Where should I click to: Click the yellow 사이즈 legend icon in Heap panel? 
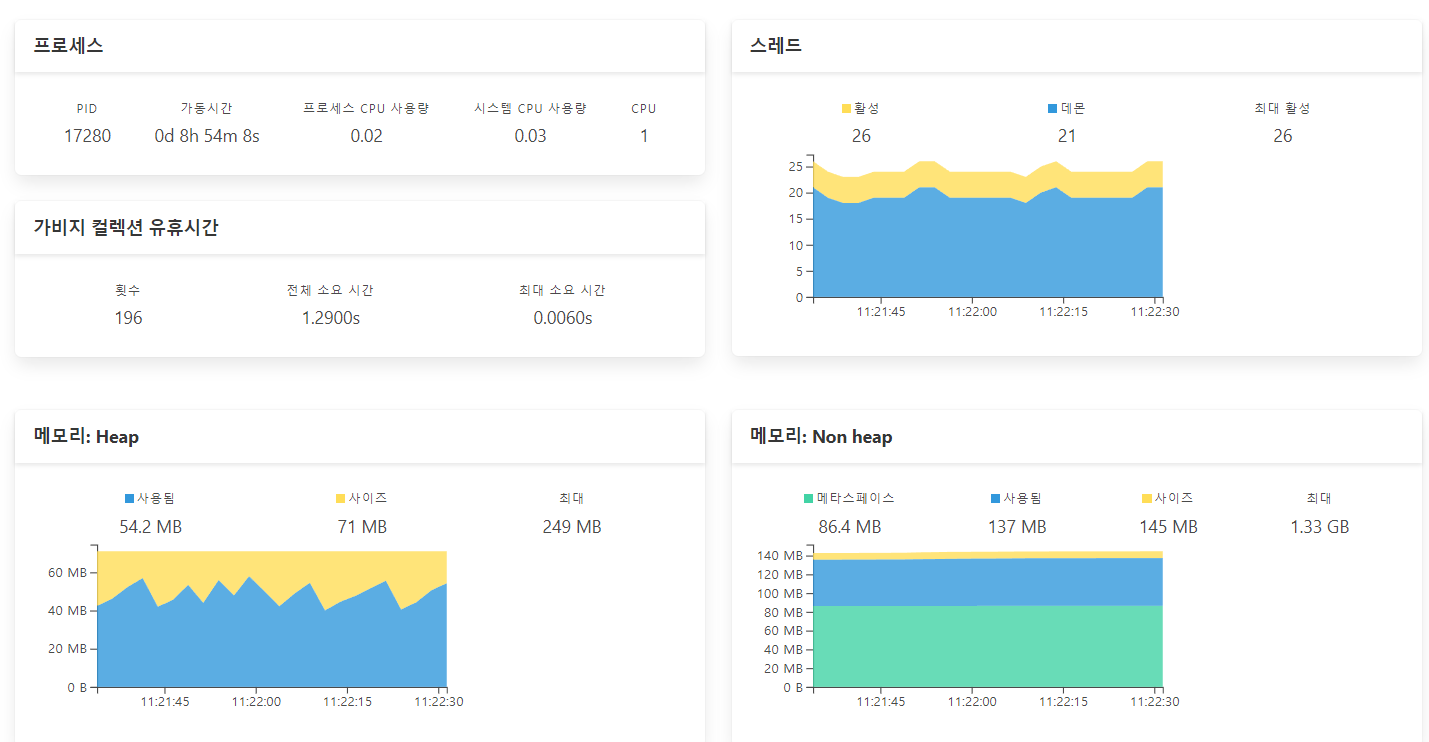coord(340,497)
